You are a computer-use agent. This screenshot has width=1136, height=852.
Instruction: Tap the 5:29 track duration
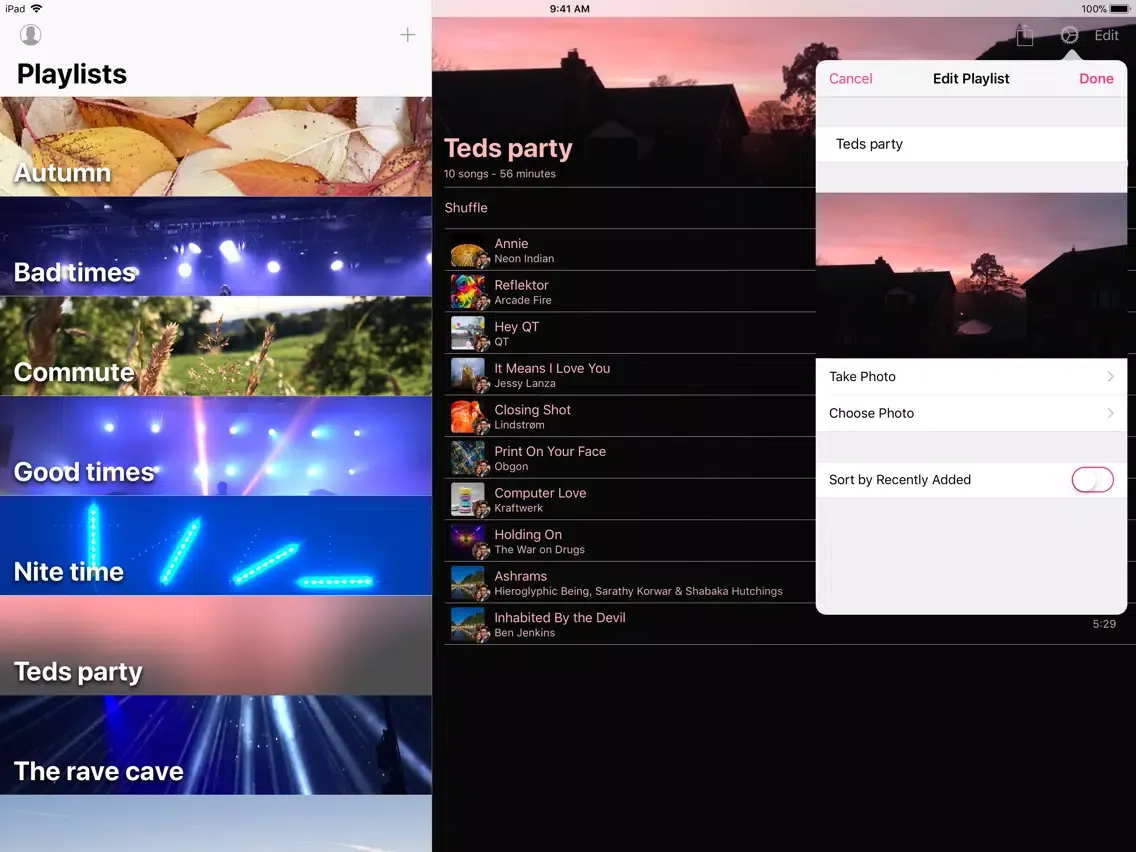point(1104,624)
